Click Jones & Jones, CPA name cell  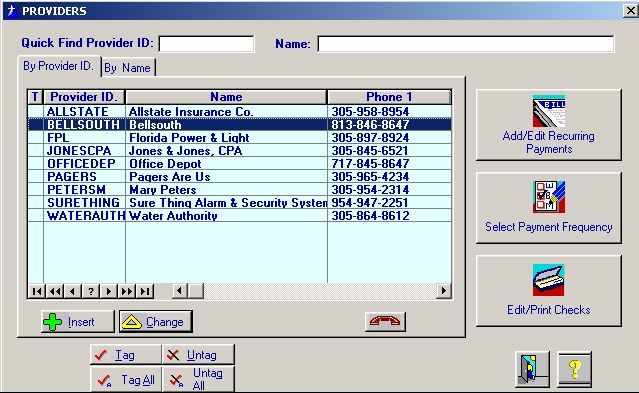226,150
